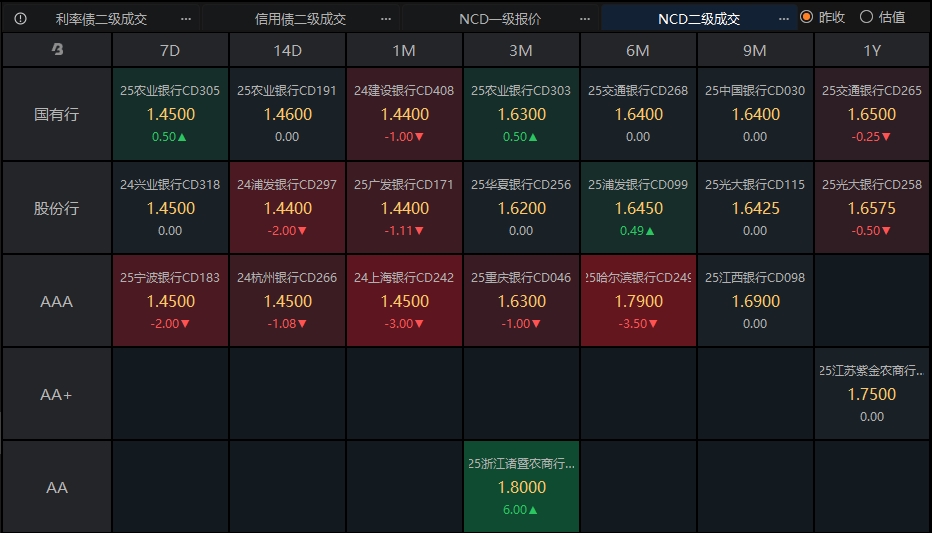Screen dimensions: 932x533
Task: Select the AAA row label
Action: [56, 301]
